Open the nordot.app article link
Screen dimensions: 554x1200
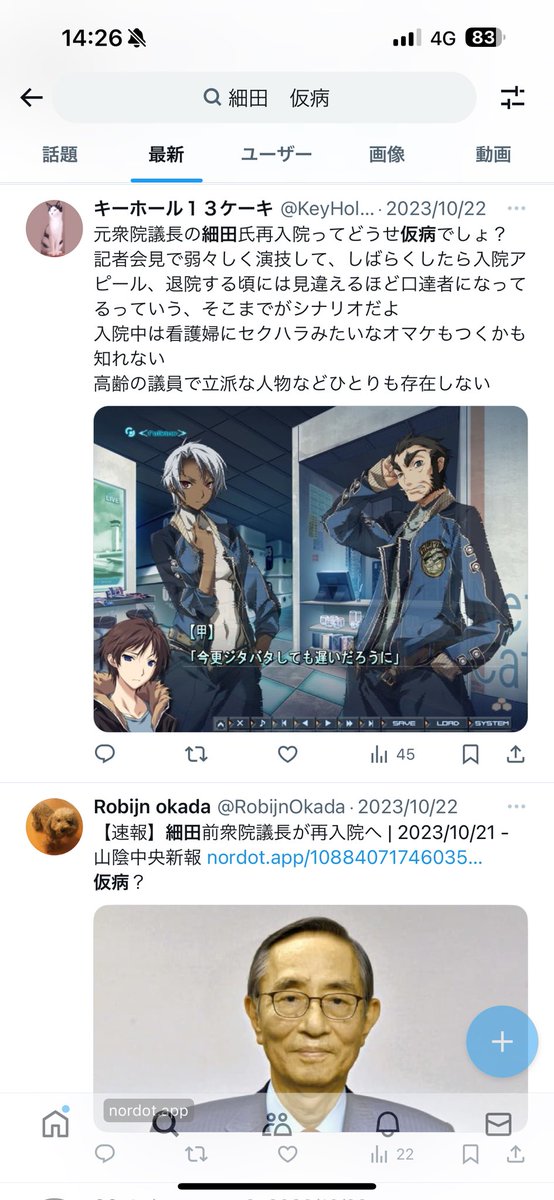point(345,857)
